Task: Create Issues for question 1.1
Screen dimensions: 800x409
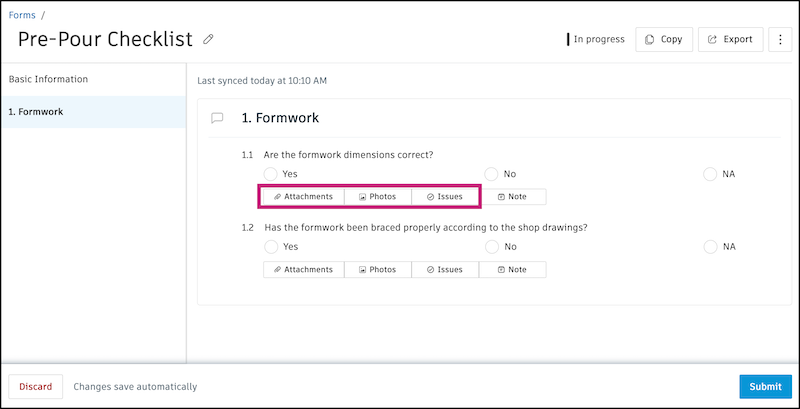Action: tap(444, 197)
